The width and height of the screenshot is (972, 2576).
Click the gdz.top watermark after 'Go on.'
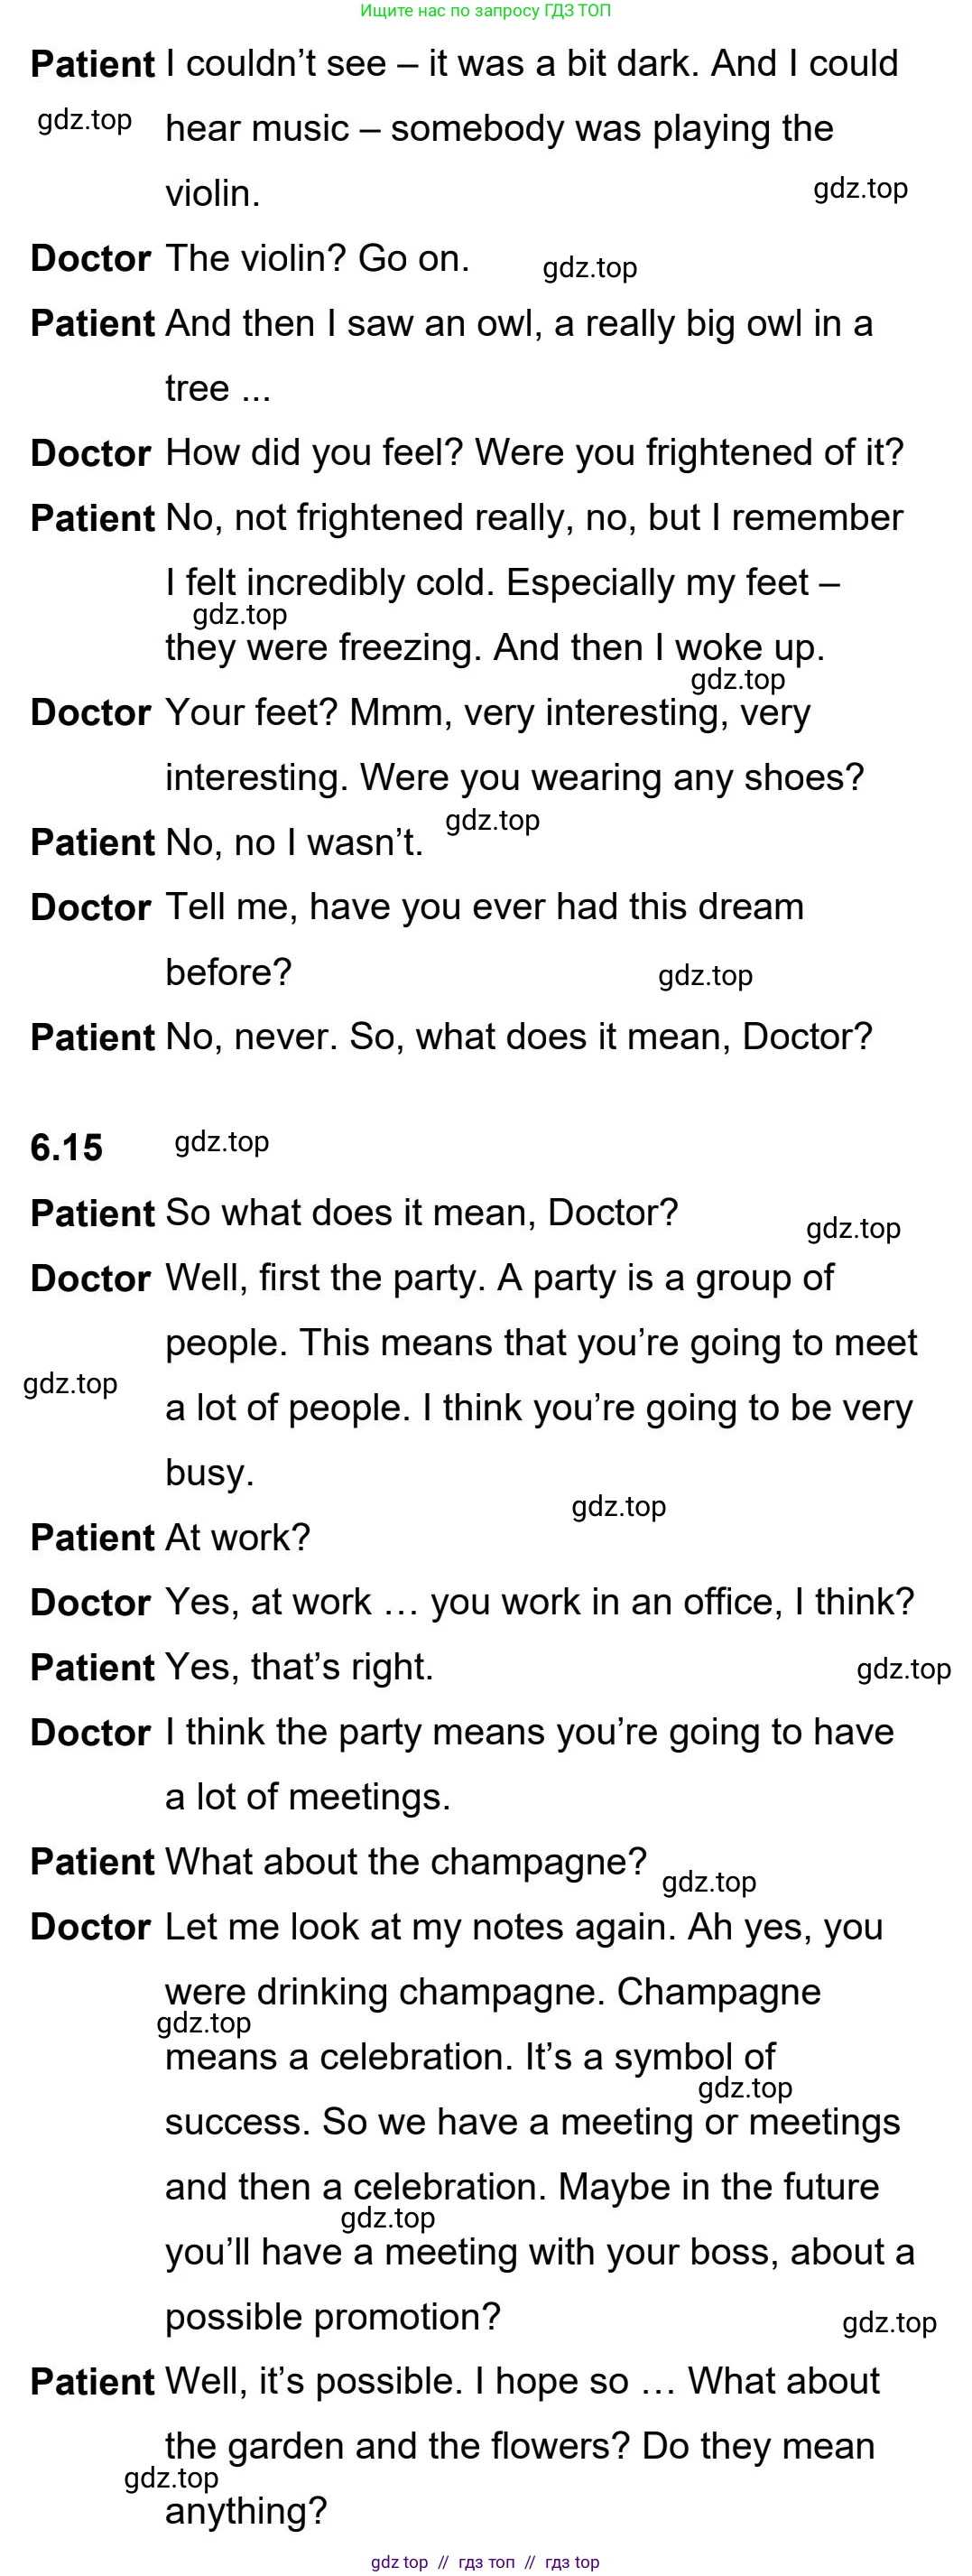point(589,268)
